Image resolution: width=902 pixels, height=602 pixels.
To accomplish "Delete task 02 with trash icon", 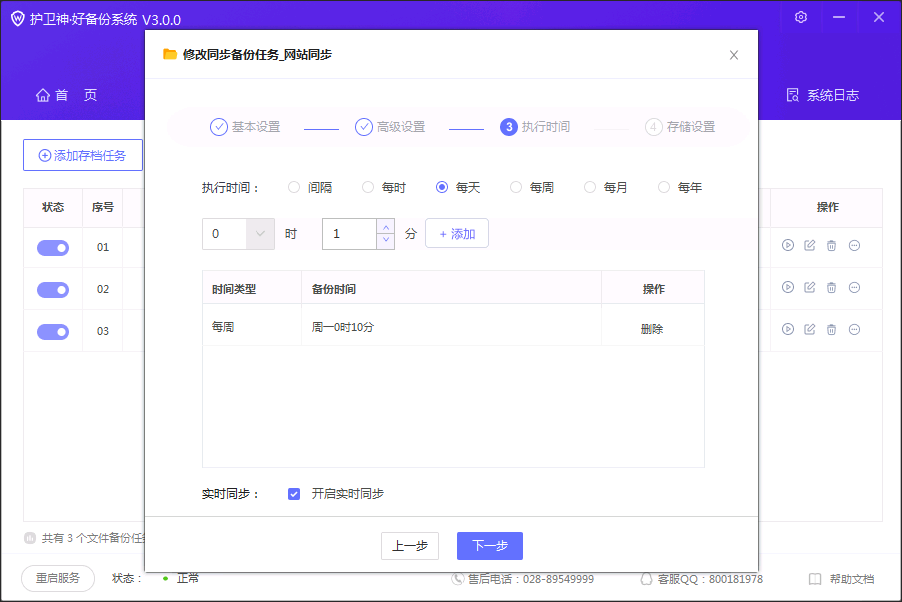I will click(x=831, y=287).
